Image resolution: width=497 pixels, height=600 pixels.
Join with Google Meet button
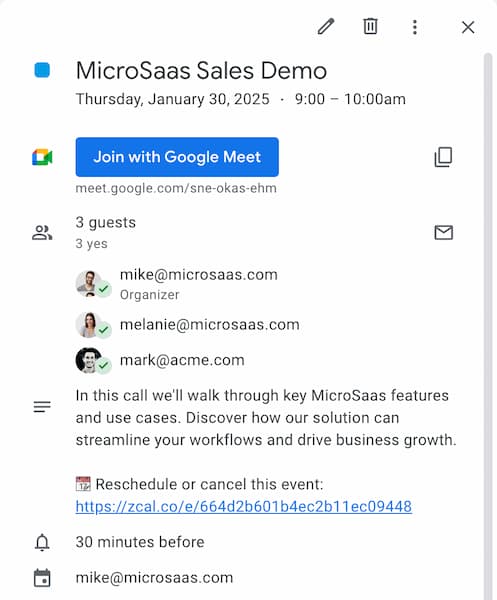(x=177, y=157)
